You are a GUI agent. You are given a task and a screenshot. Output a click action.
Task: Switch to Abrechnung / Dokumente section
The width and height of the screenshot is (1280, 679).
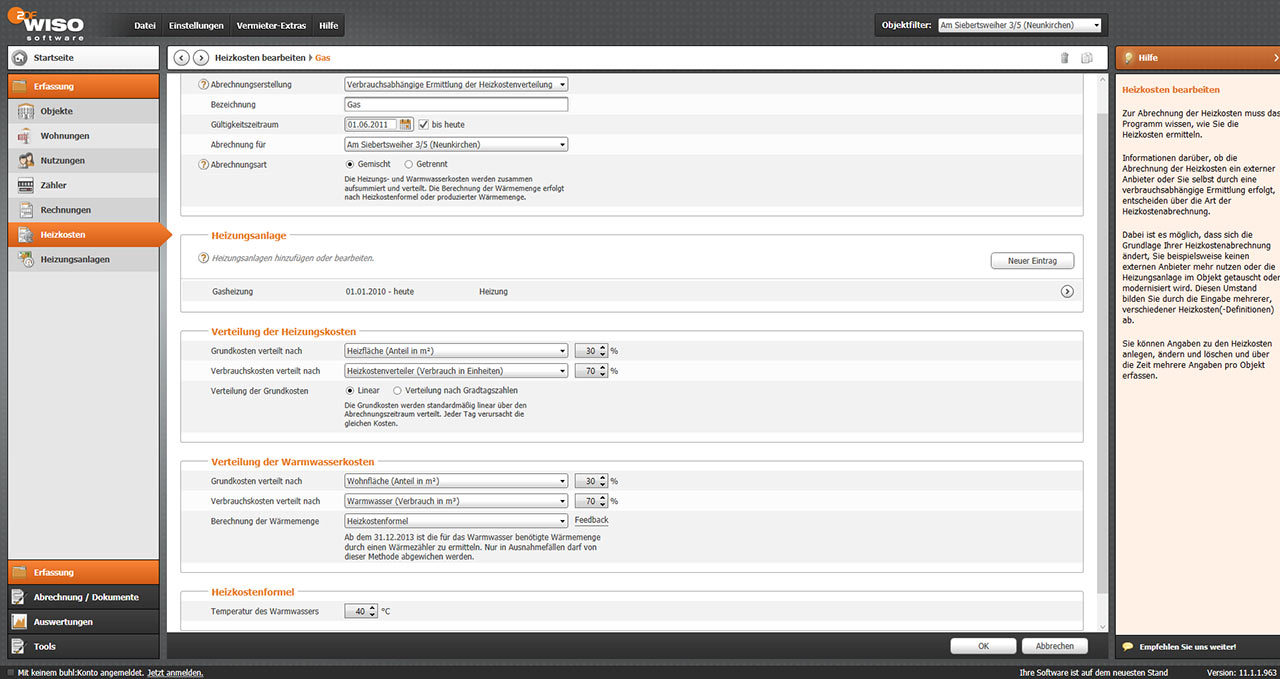[x=83, y=597]
